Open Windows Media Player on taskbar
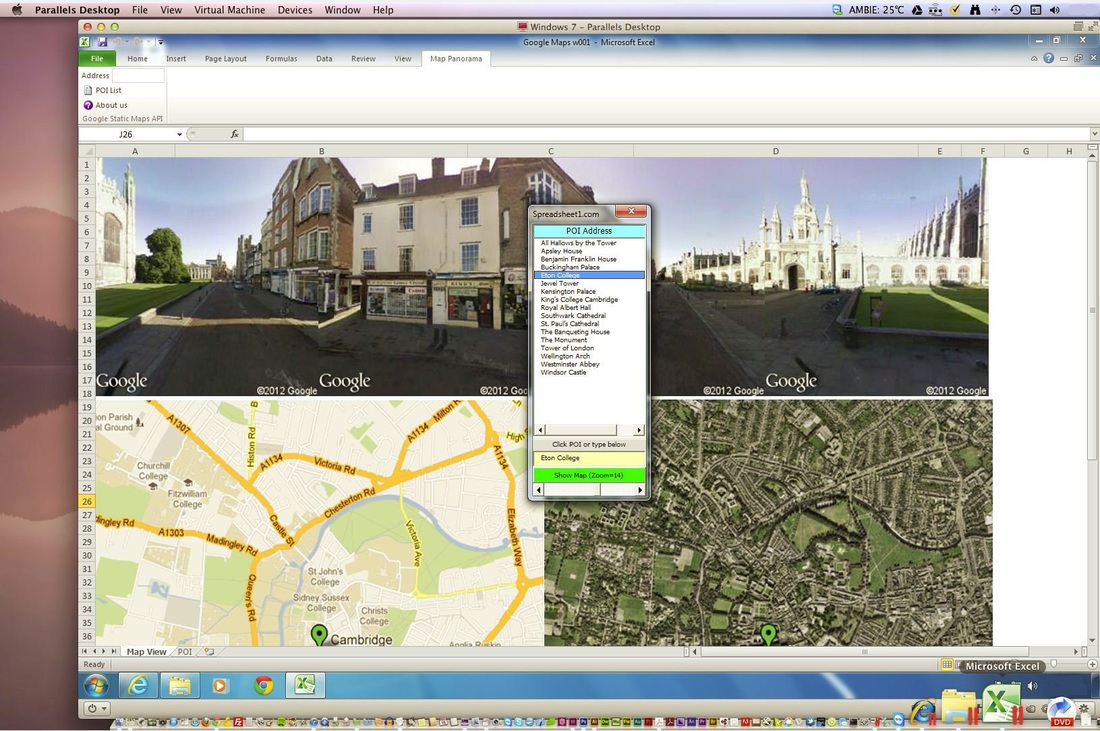Image resolution: width=1100 pixels, height=731 pixels. coord(220,685)
